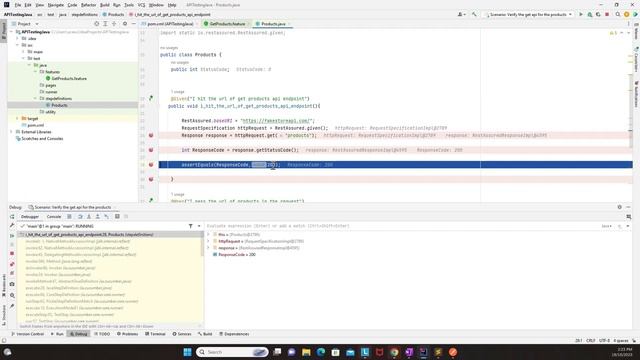Select pom.xml in project tree
Viewport: 640px width, 360px height.
click(x=36, y=125)
